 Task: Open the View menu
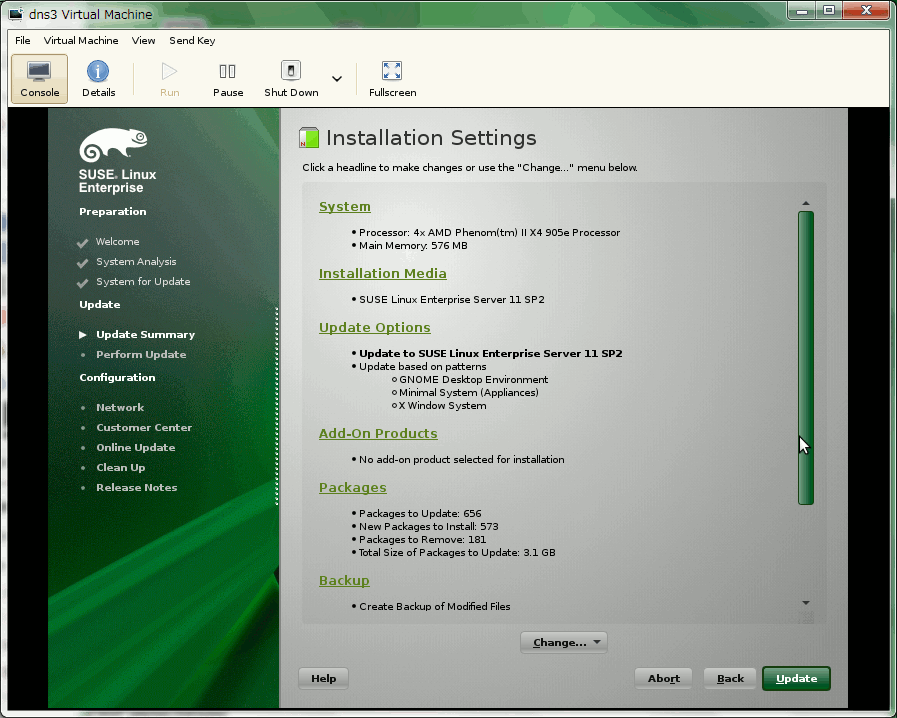(x=143, y=41)
